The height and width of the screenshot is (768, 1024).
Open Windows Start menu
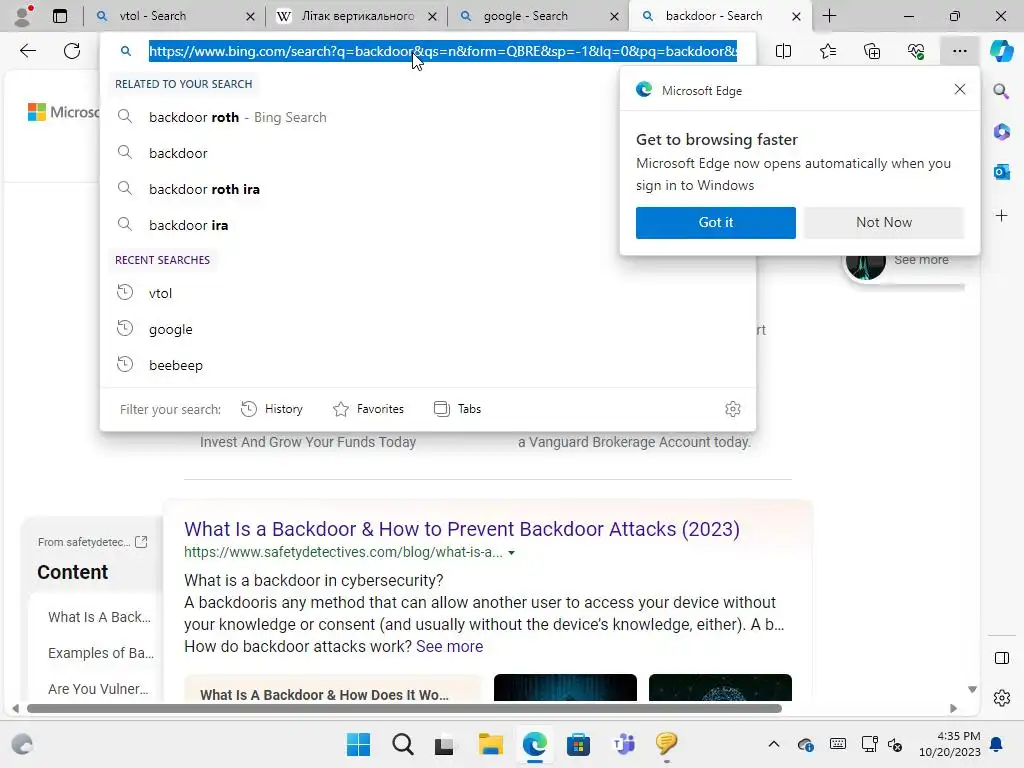pos(358,744)
